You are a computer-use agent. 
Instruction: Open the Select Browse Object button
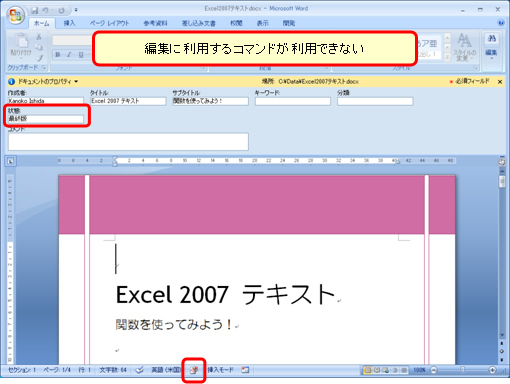502,351
